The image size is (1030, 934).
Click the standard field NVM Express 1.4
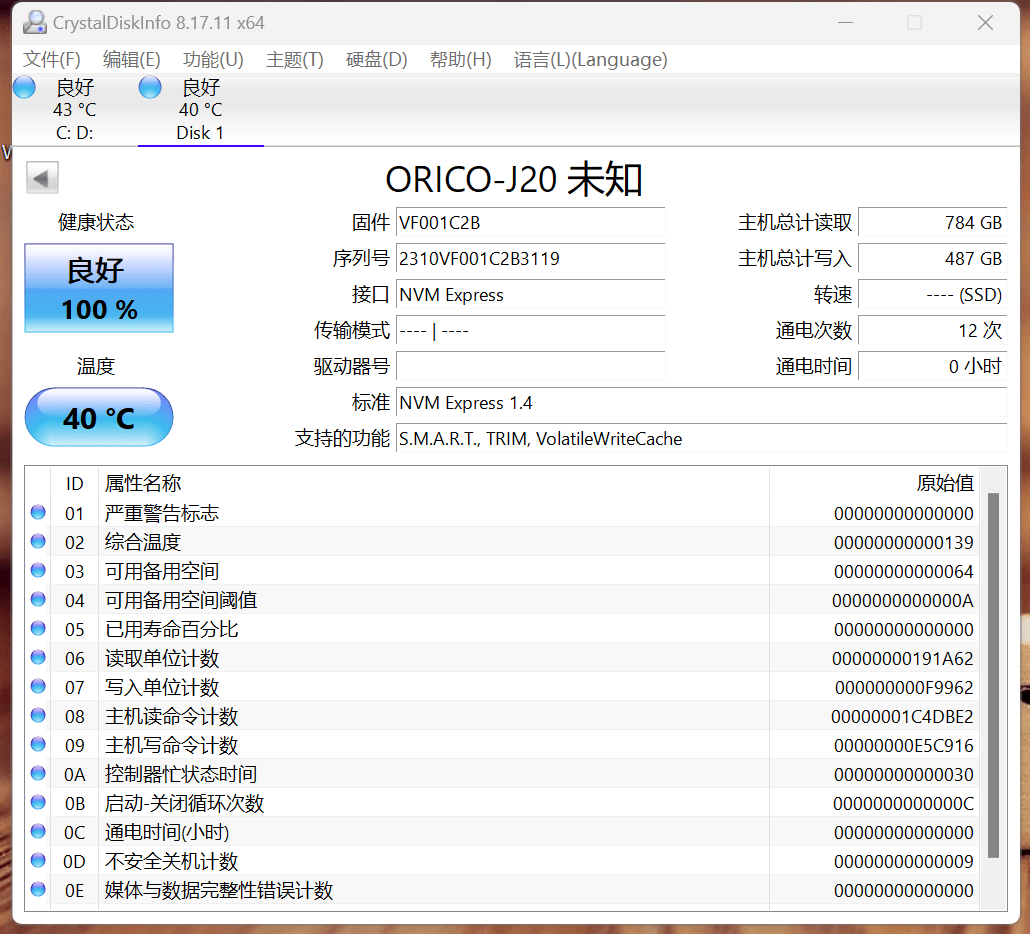tap(702, 403)
